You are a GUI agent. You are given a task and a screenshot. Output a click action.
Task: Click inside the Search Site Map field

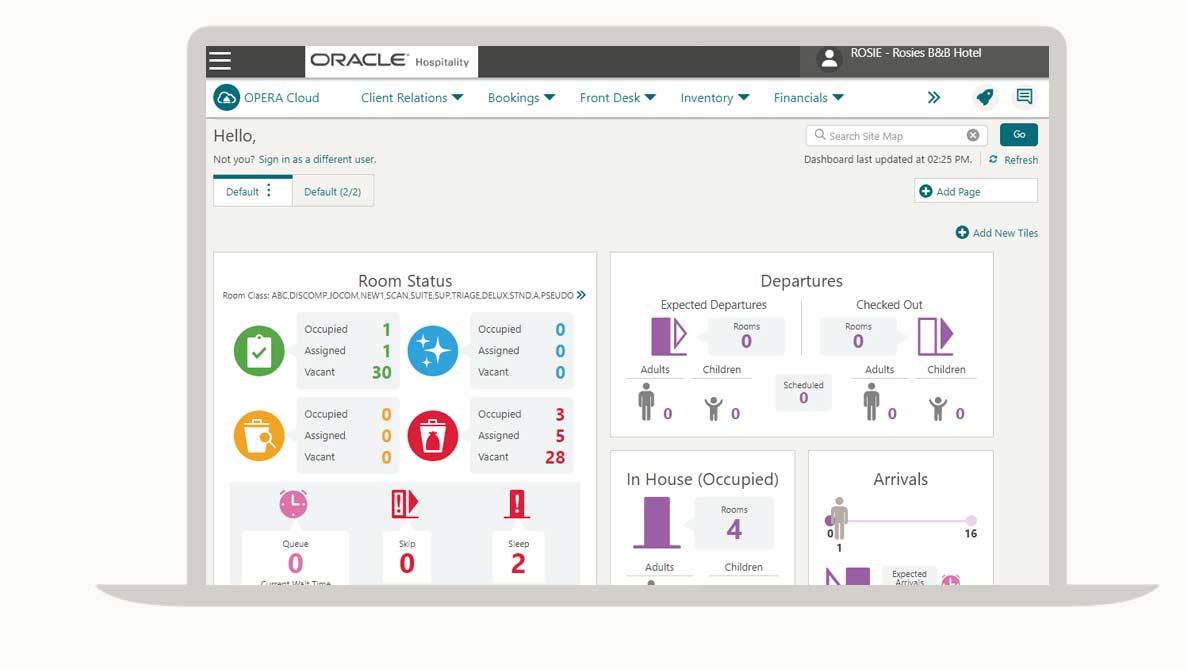pyautogui.click(x=890, y=135)
